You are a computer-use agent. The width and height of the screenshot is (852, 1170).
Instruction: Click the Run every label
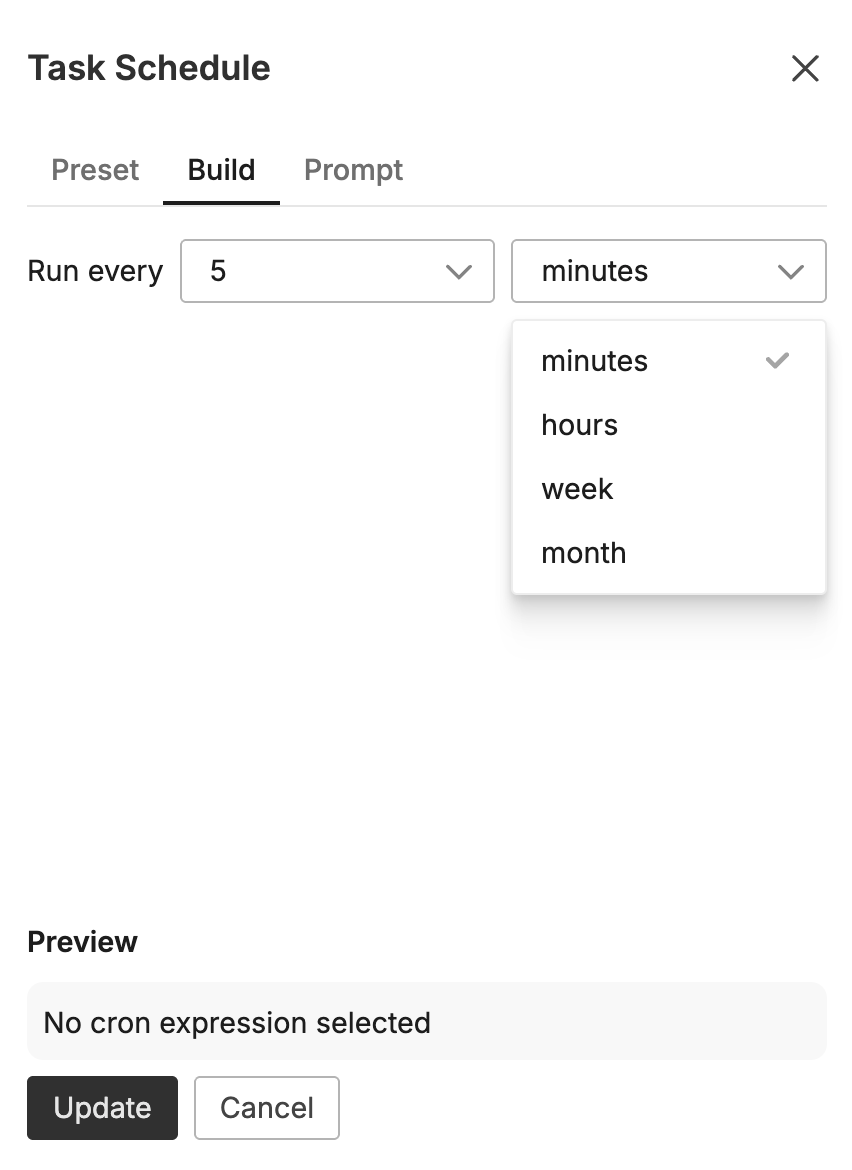point(95,271)
